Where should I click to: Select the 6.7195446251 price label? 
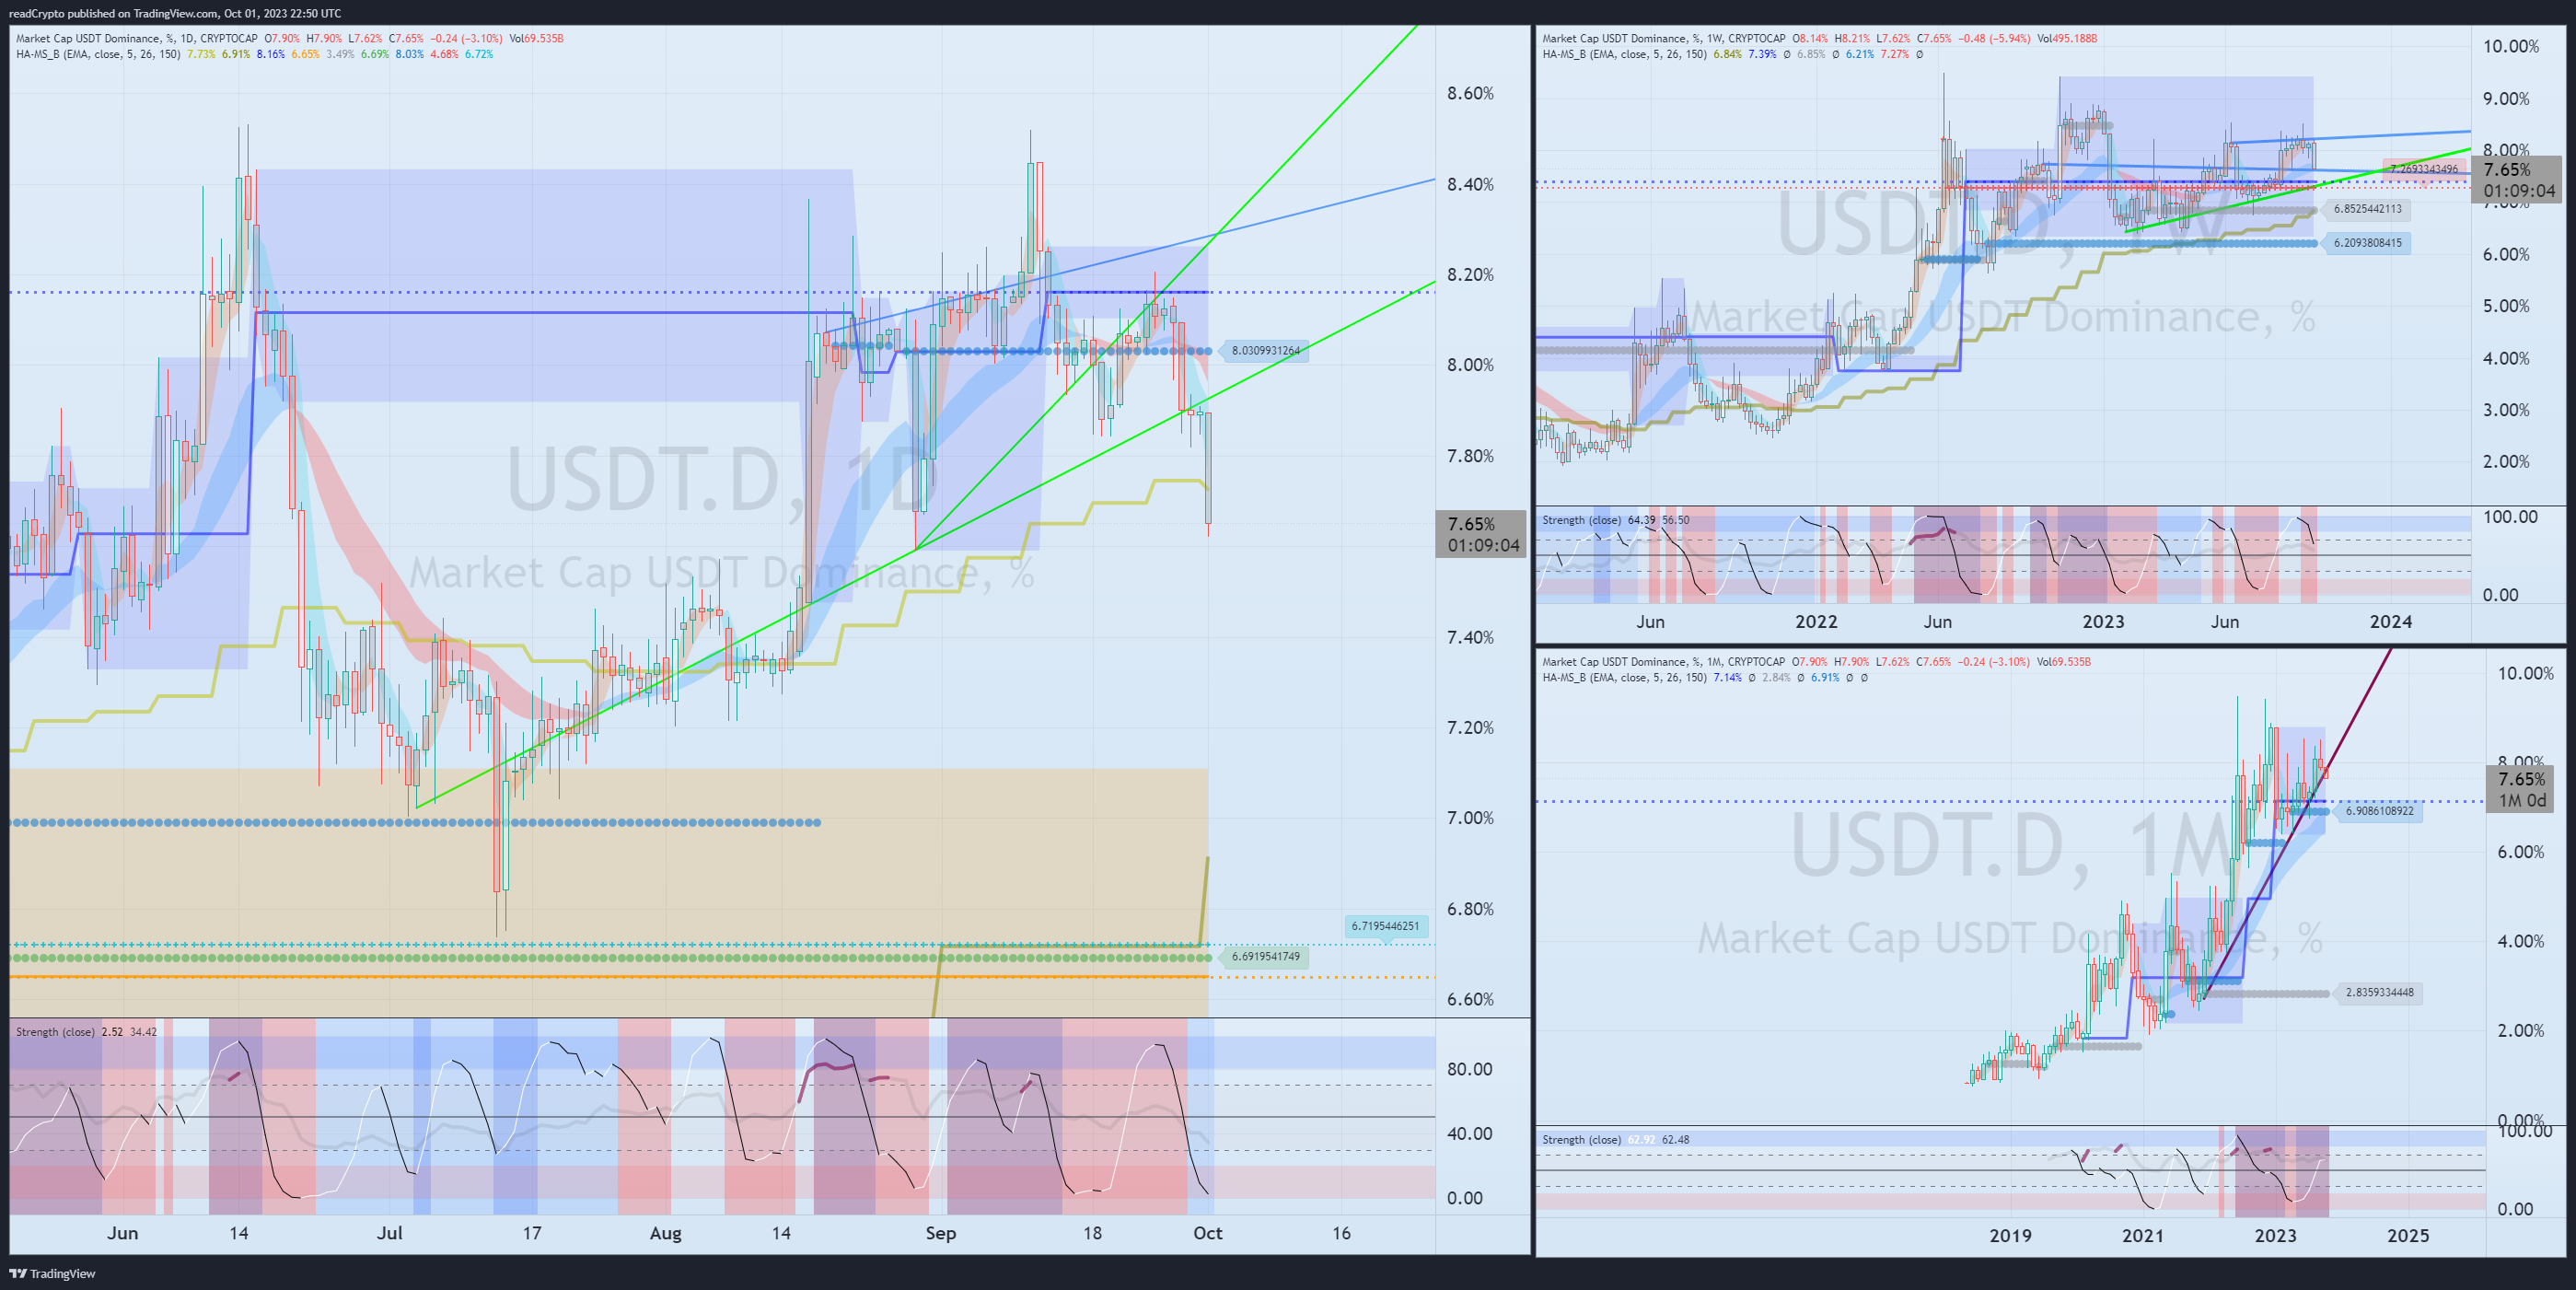click(x=1385, y=926)
